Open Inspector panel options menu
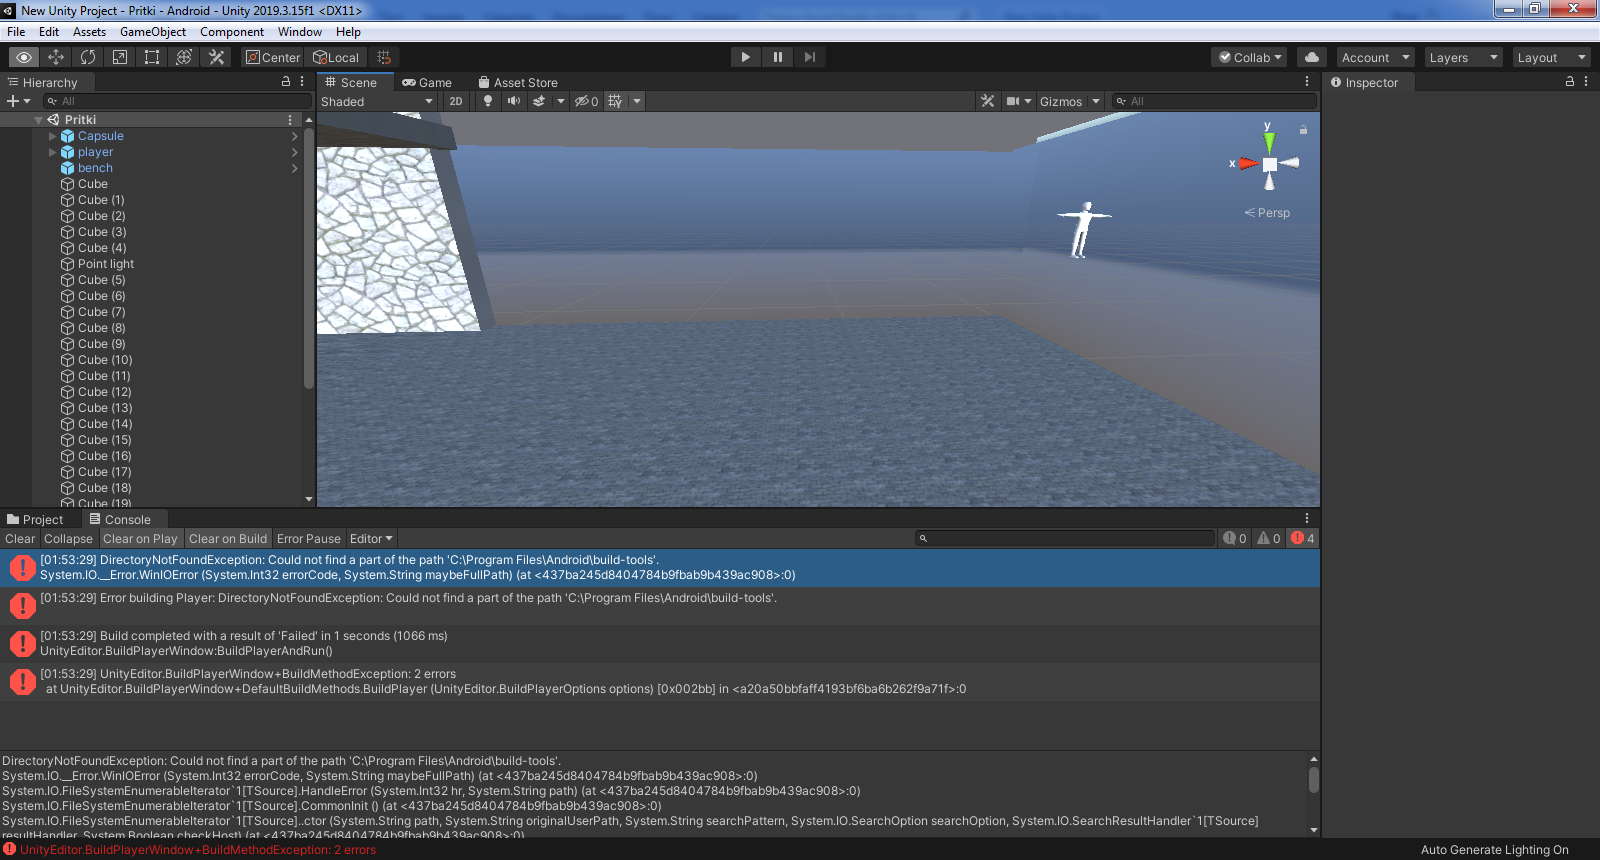This screenshot has height=860, width=1600. point(1586,82)
